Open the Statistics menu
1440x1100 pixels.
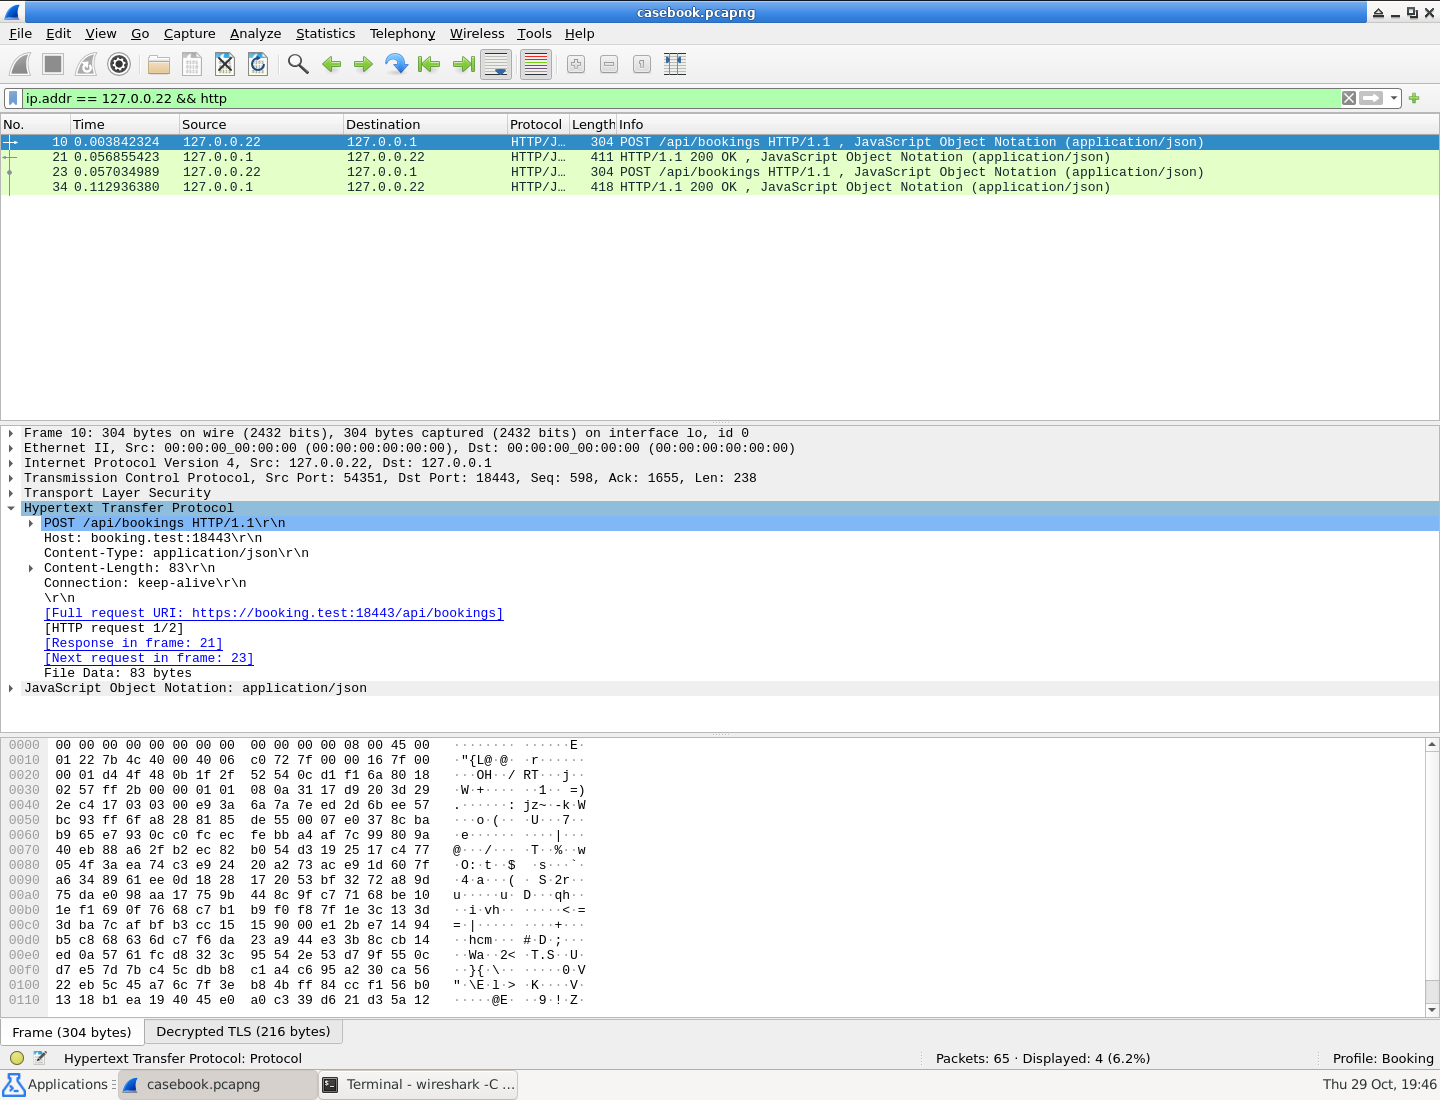tap(325, 33)
